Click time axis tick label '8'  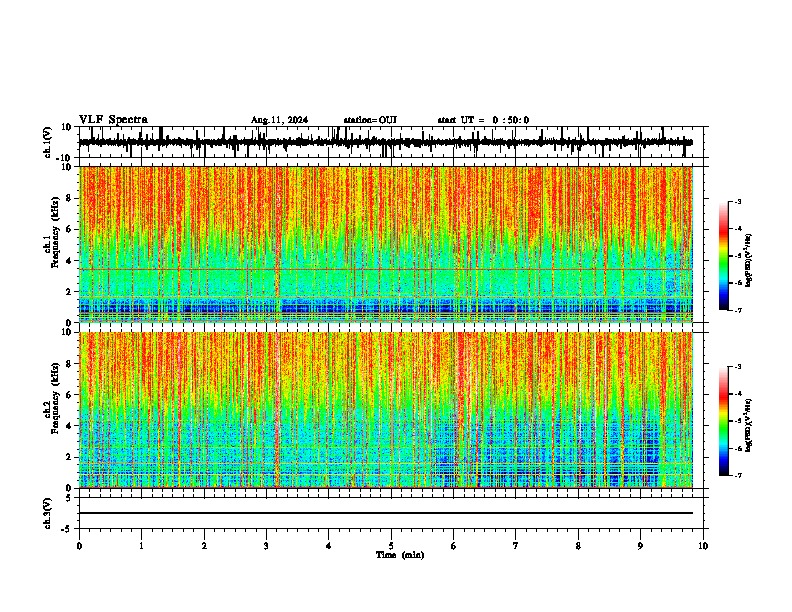click(x=578, y=546)
